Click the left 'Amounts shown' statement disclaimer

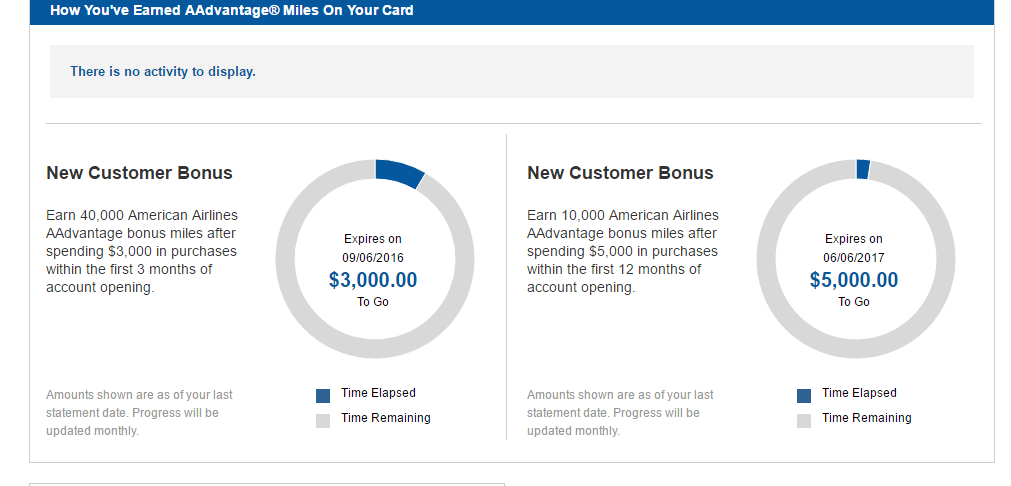[x=139, y=413]
